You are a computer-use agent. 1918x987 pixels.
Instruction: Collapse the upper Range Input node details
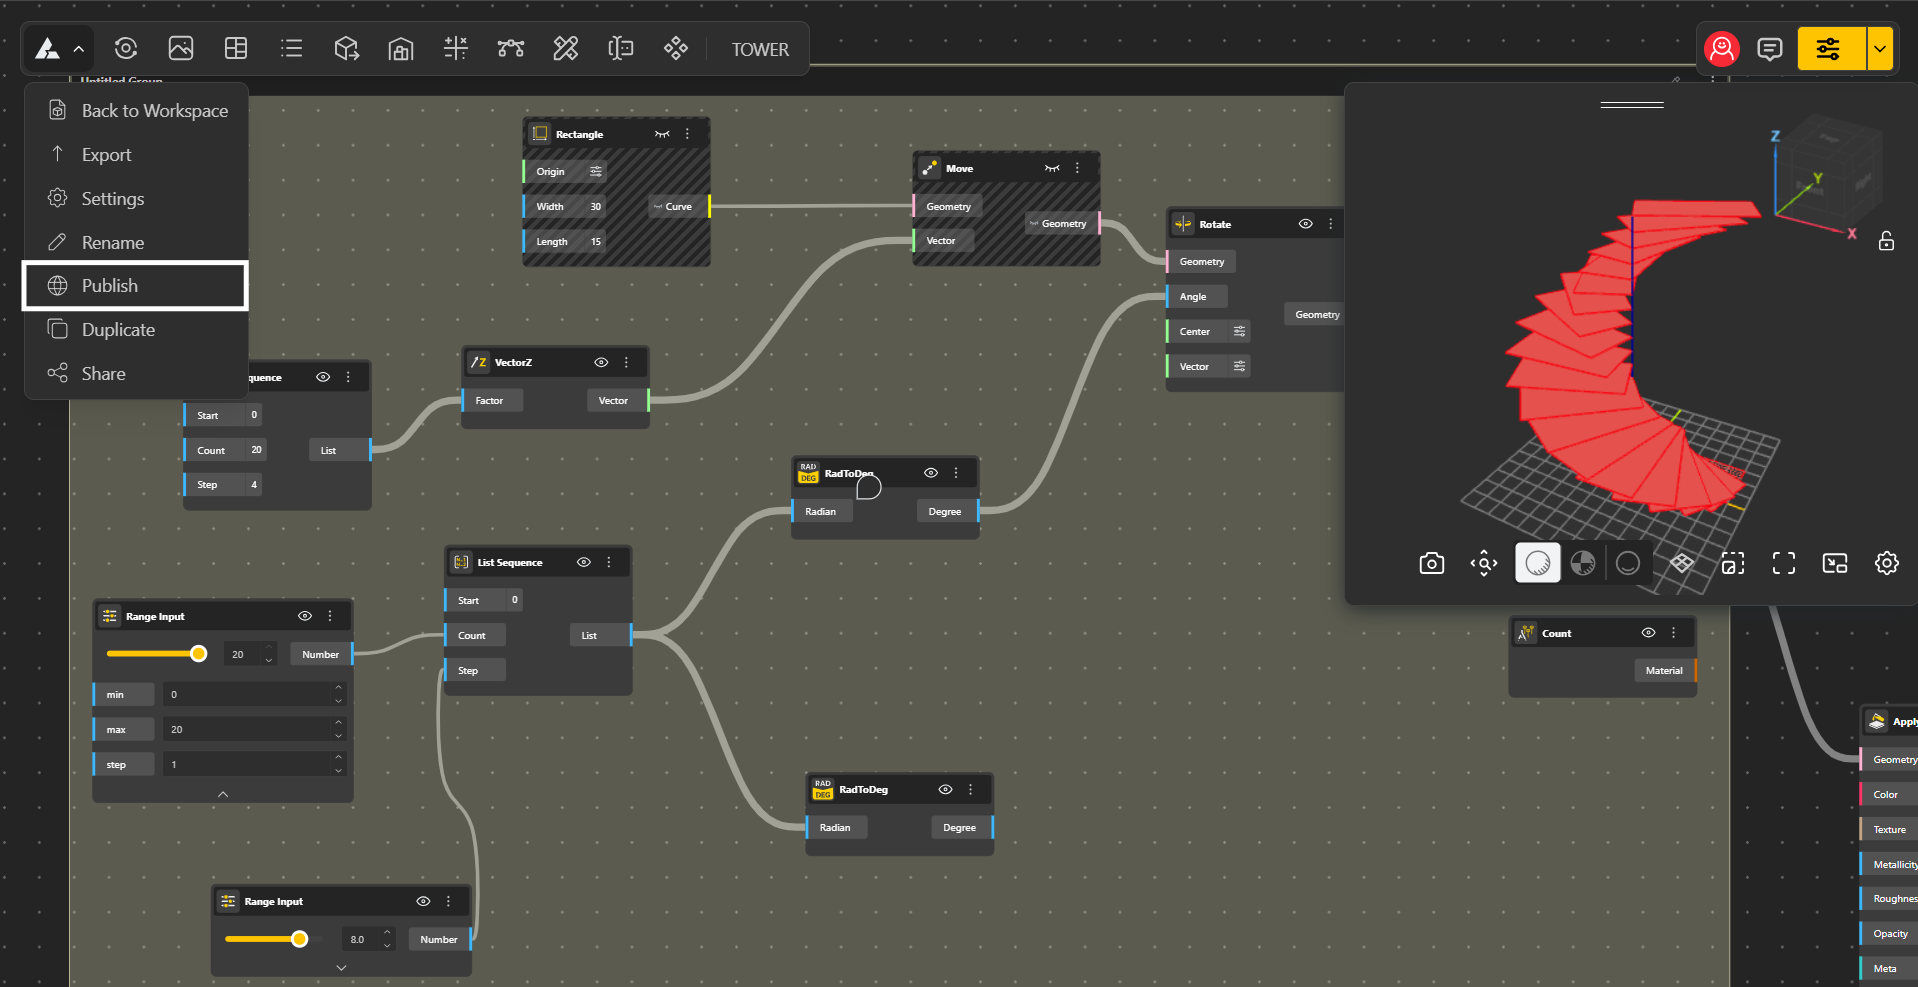(x=223, y=794)
